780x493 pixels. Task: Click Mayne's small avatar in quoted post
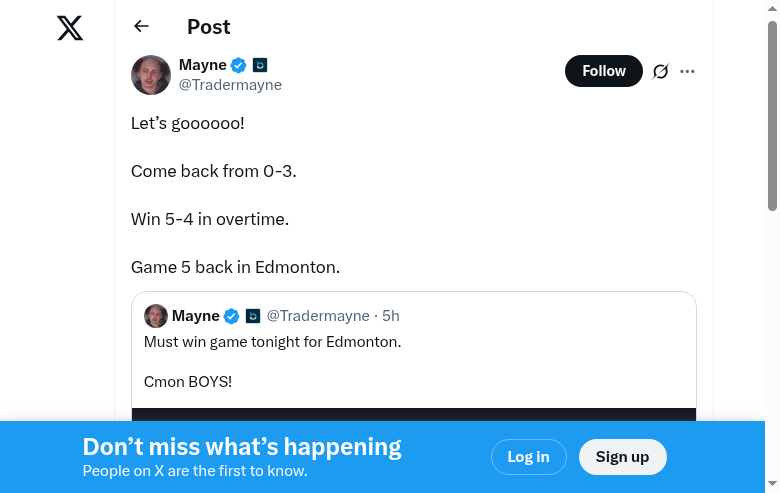tap(156, 316)
